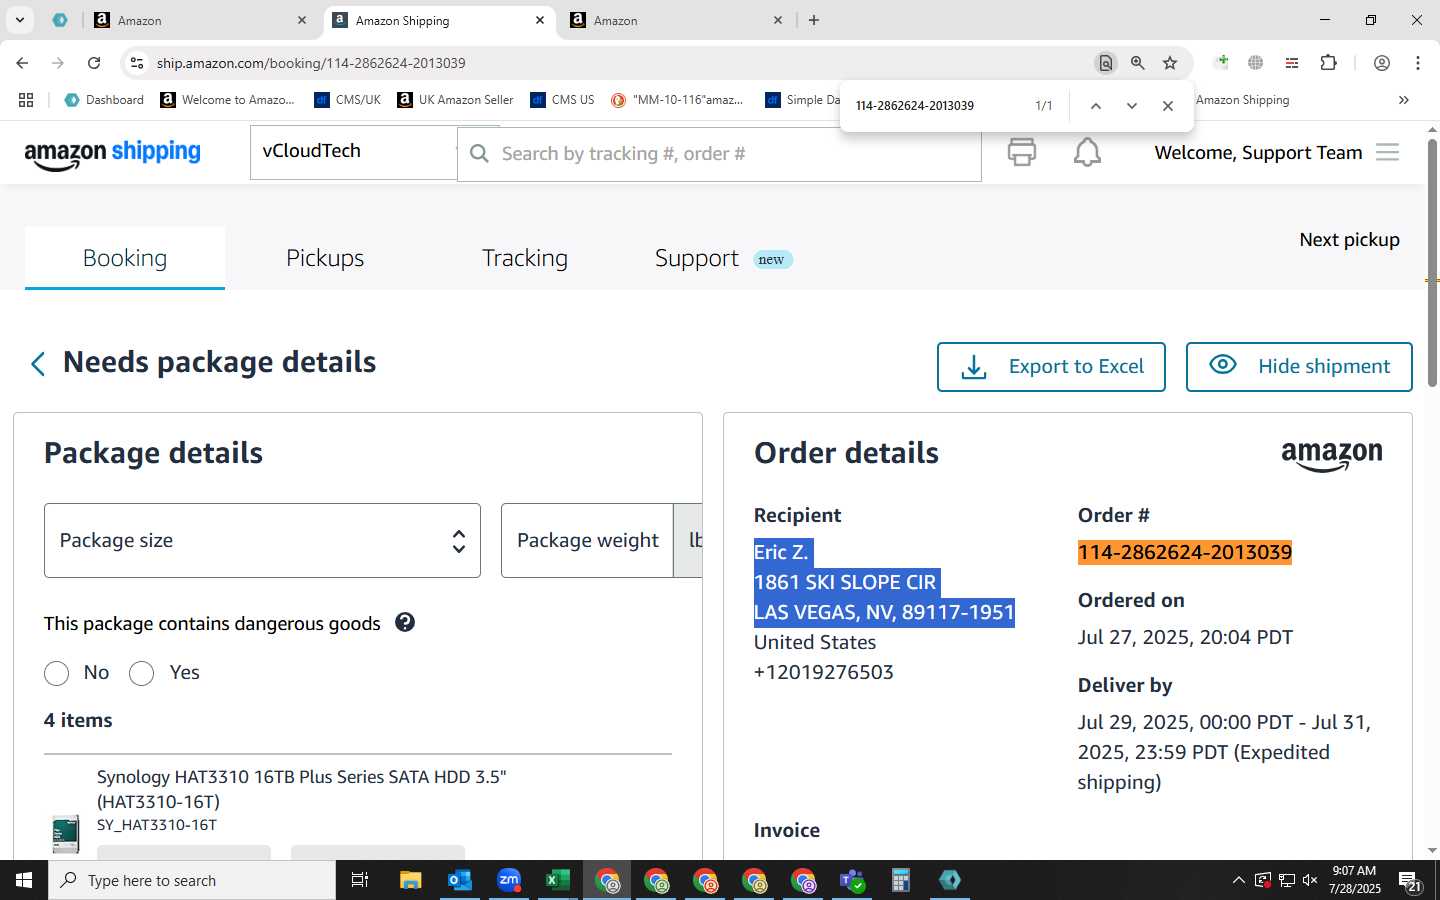Click the magnifier icon in tracking search
Screen dimensions: 1440x900
[479, 153]
